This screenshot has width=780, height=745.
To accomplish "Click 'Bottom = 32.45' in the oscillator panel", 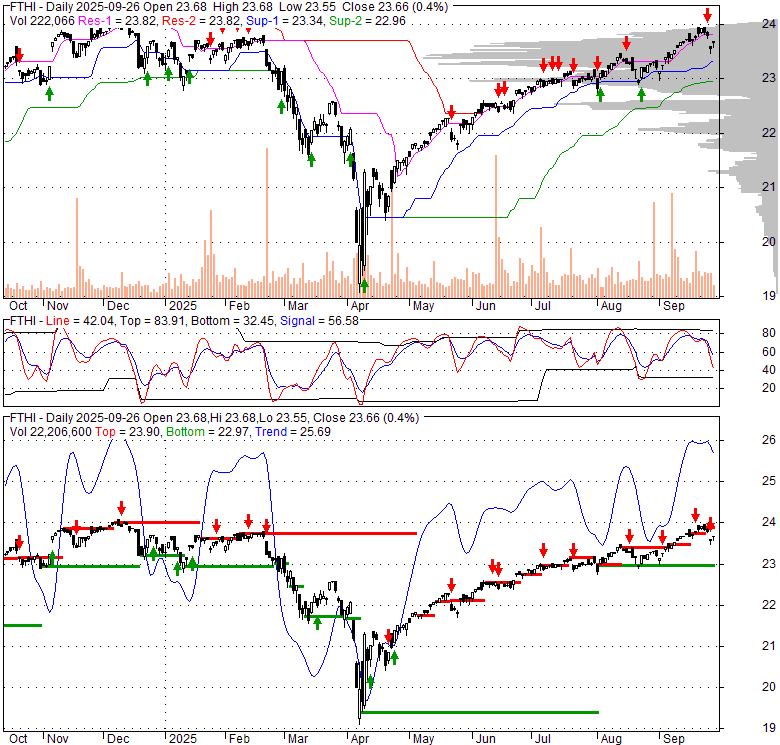I will [x=232, y=321].
